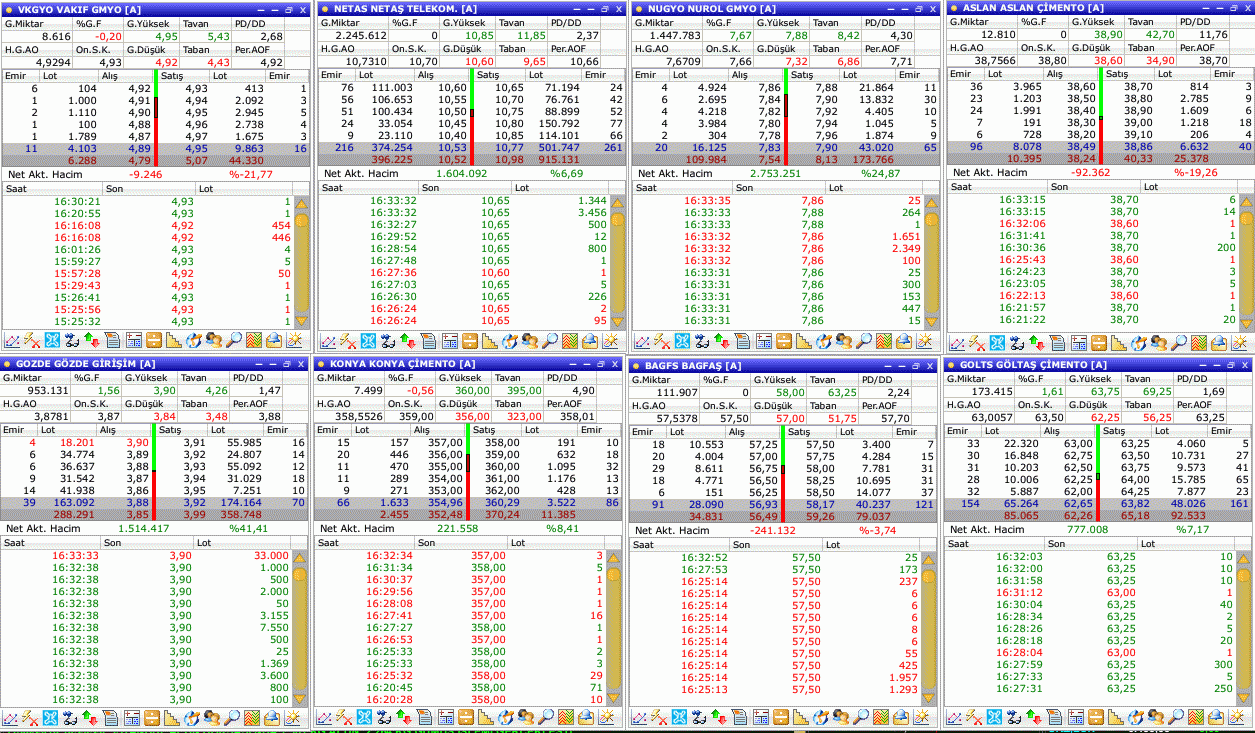1255x733 pixels.
Task: Click star chart icon in NUGYO toolbar
Action: (x=923, y=341)
